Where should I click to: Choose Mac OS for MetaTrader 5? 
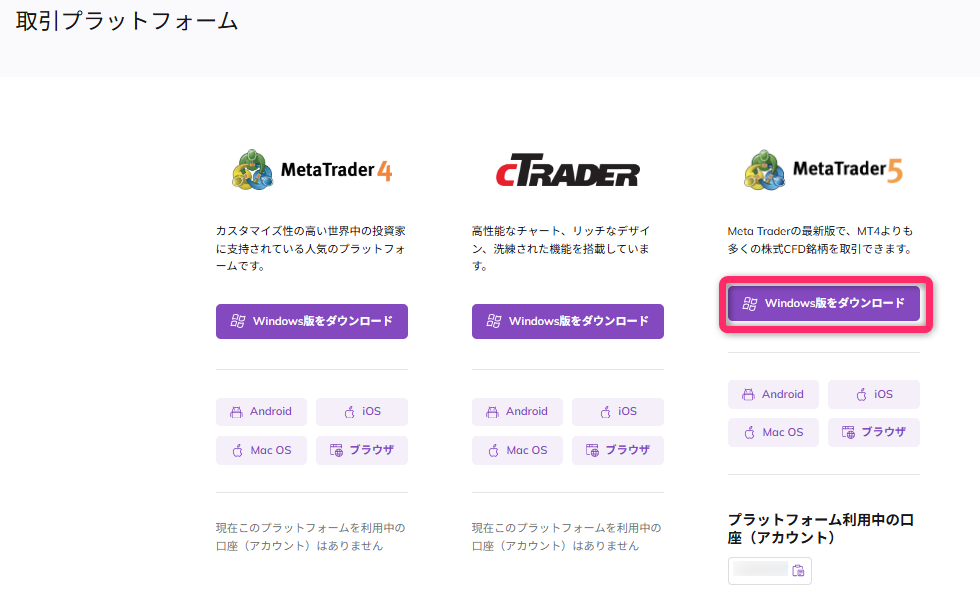coord(773,432)
